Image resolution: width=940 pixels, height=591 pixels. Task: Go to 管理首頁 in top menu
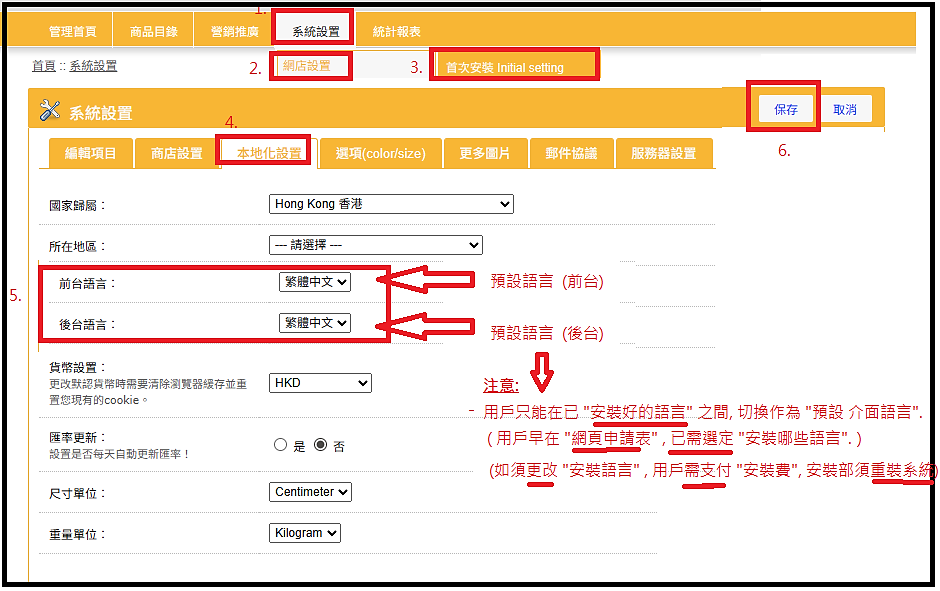[73, 32]
